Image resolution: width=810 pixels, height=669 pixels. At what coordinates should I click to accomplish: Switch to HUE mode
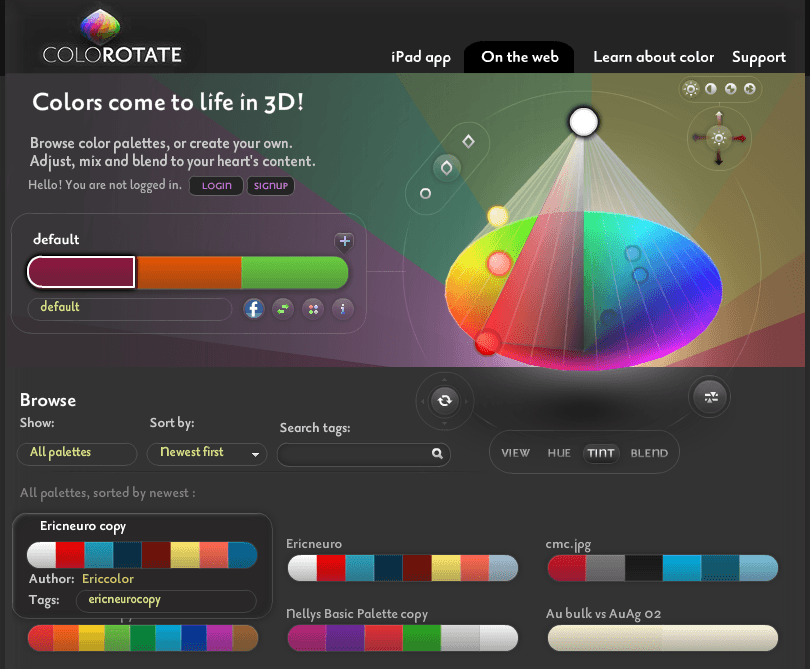(559, 453)
